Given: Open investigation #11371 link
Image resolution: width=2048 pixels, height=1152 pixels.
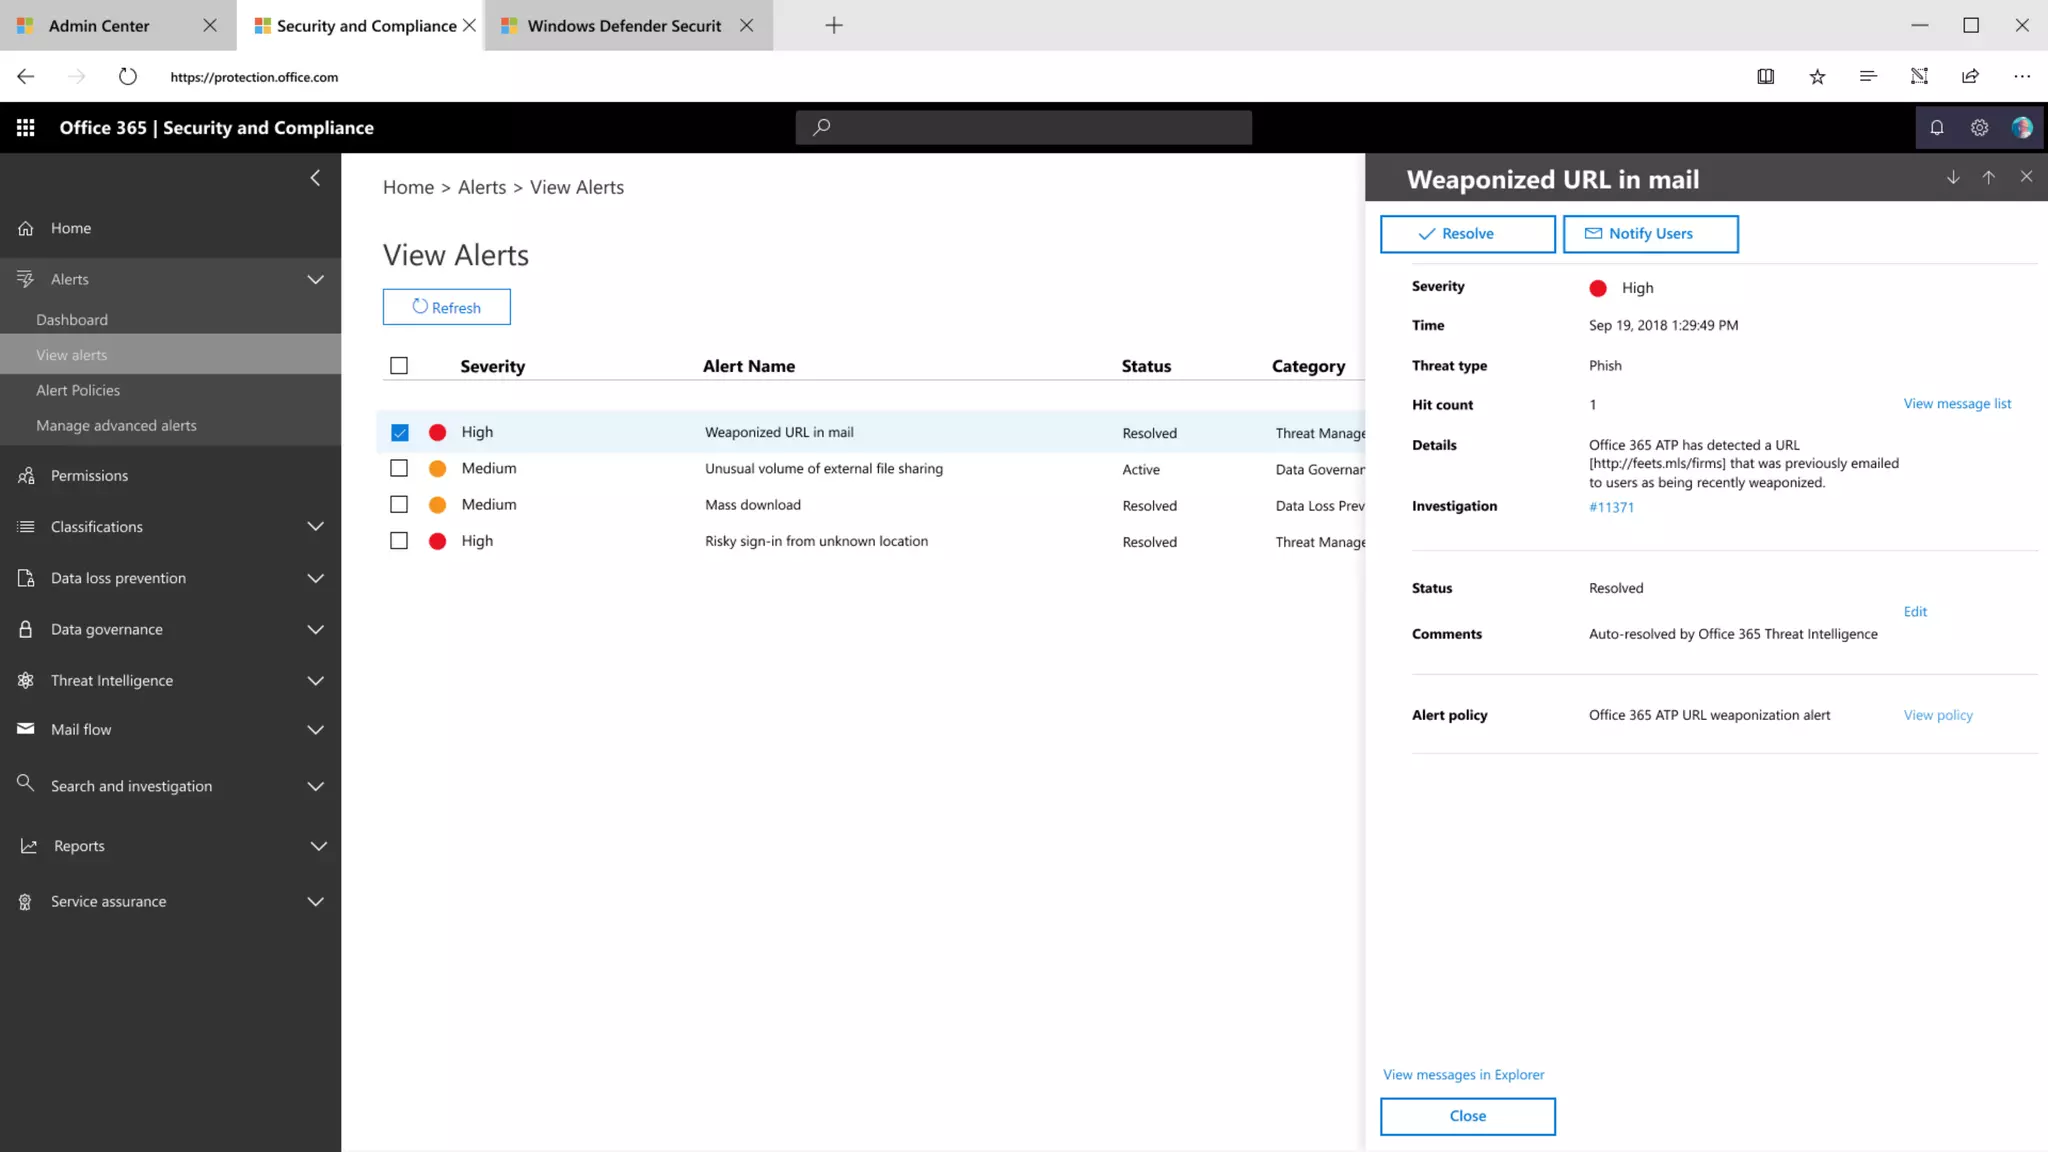Looking at the screenshot, I should point(1611,507).
